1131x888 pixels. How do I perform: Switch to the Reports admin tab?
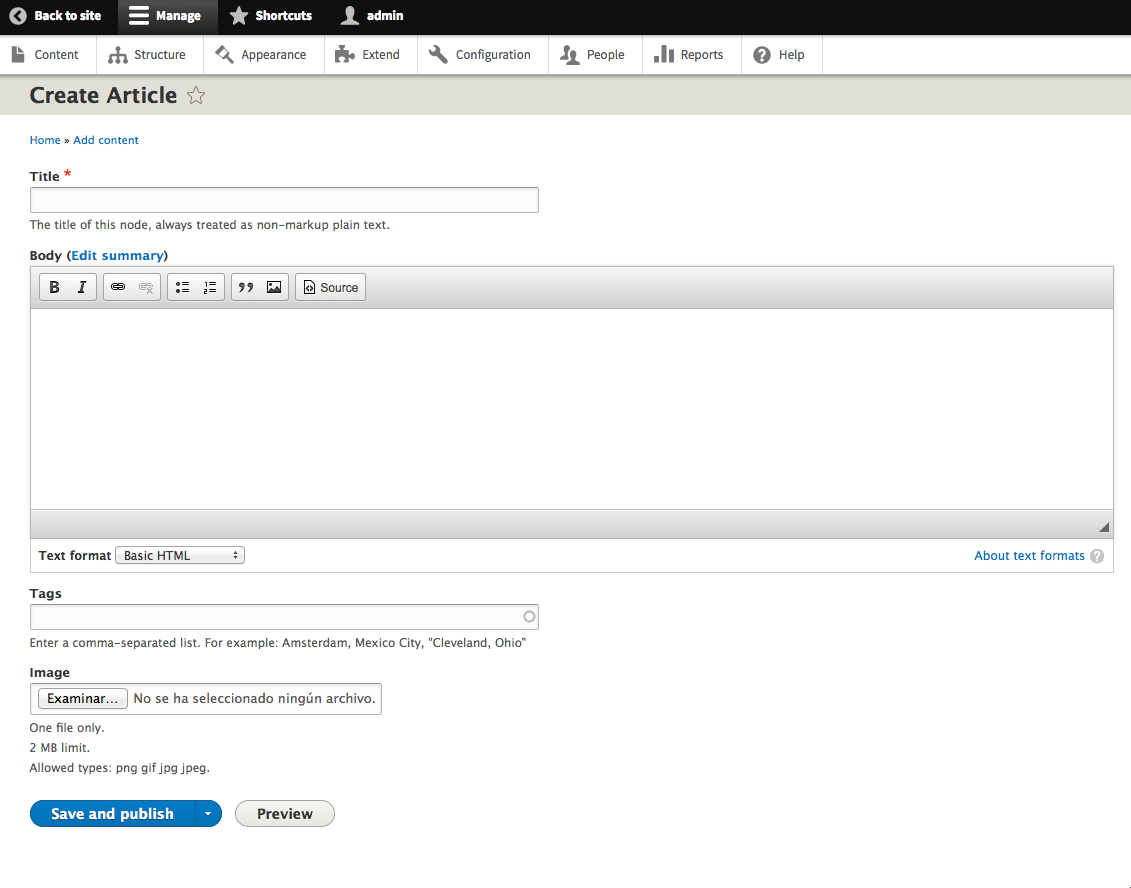pos(691,55)
